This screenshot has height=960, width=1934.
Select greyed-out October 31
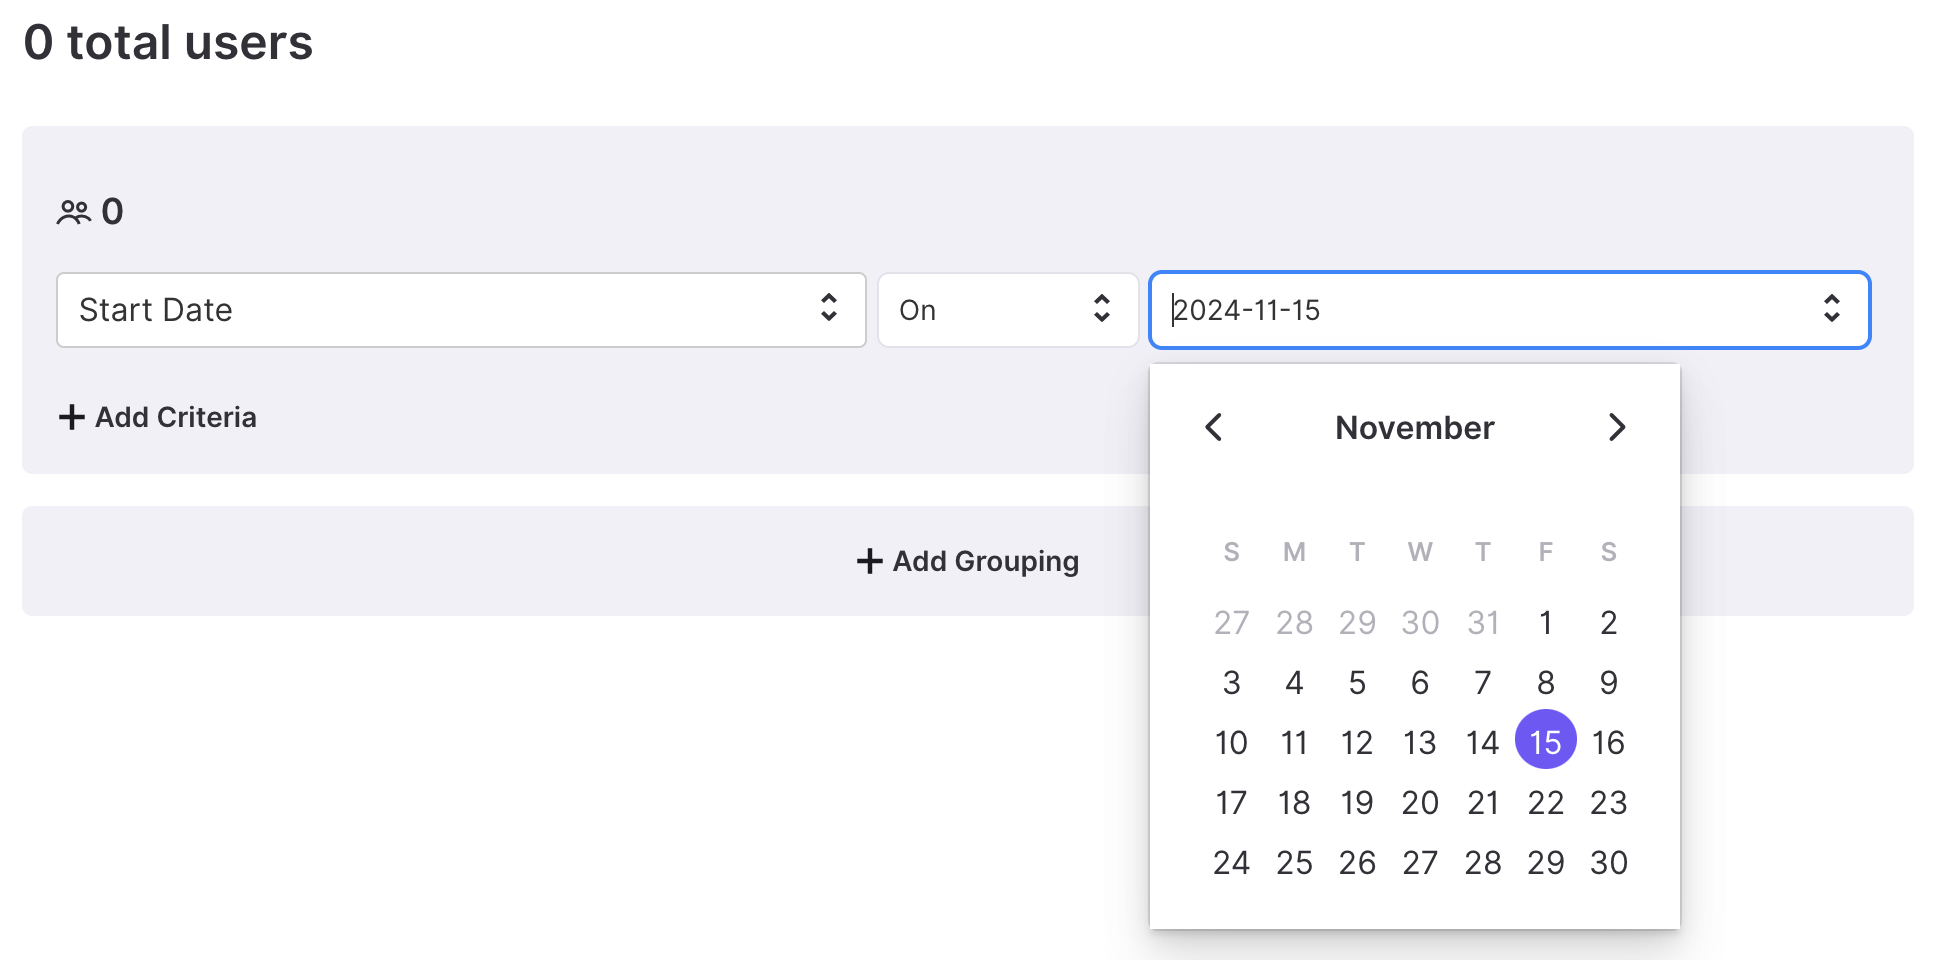[x=1483, y=623]
